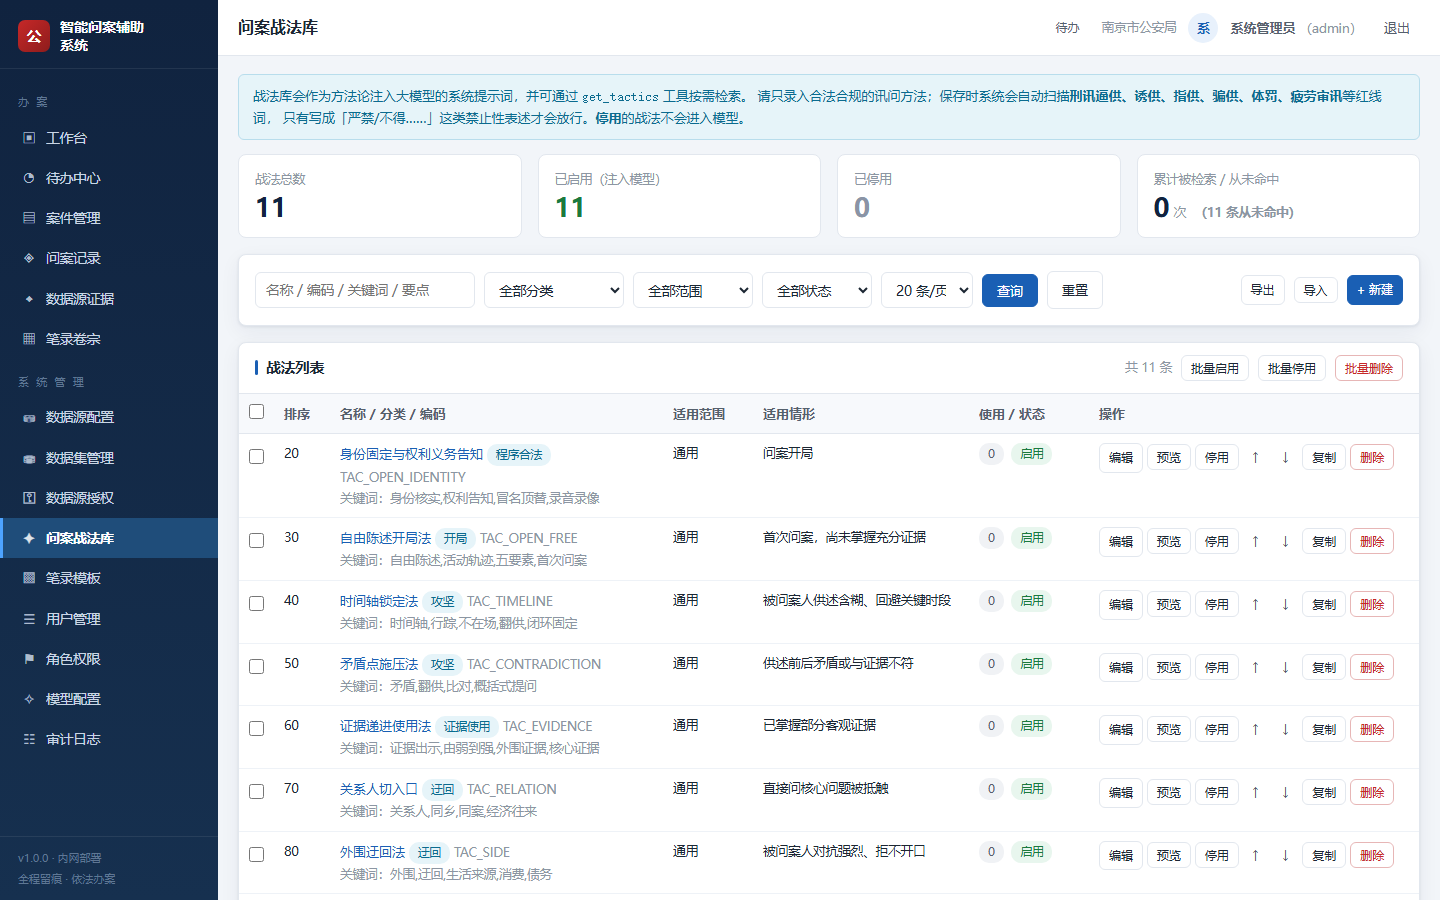Screen dimensions: 1440x900
Task: Go to 工作台 in the sidebar
Action: pos(109,138)
